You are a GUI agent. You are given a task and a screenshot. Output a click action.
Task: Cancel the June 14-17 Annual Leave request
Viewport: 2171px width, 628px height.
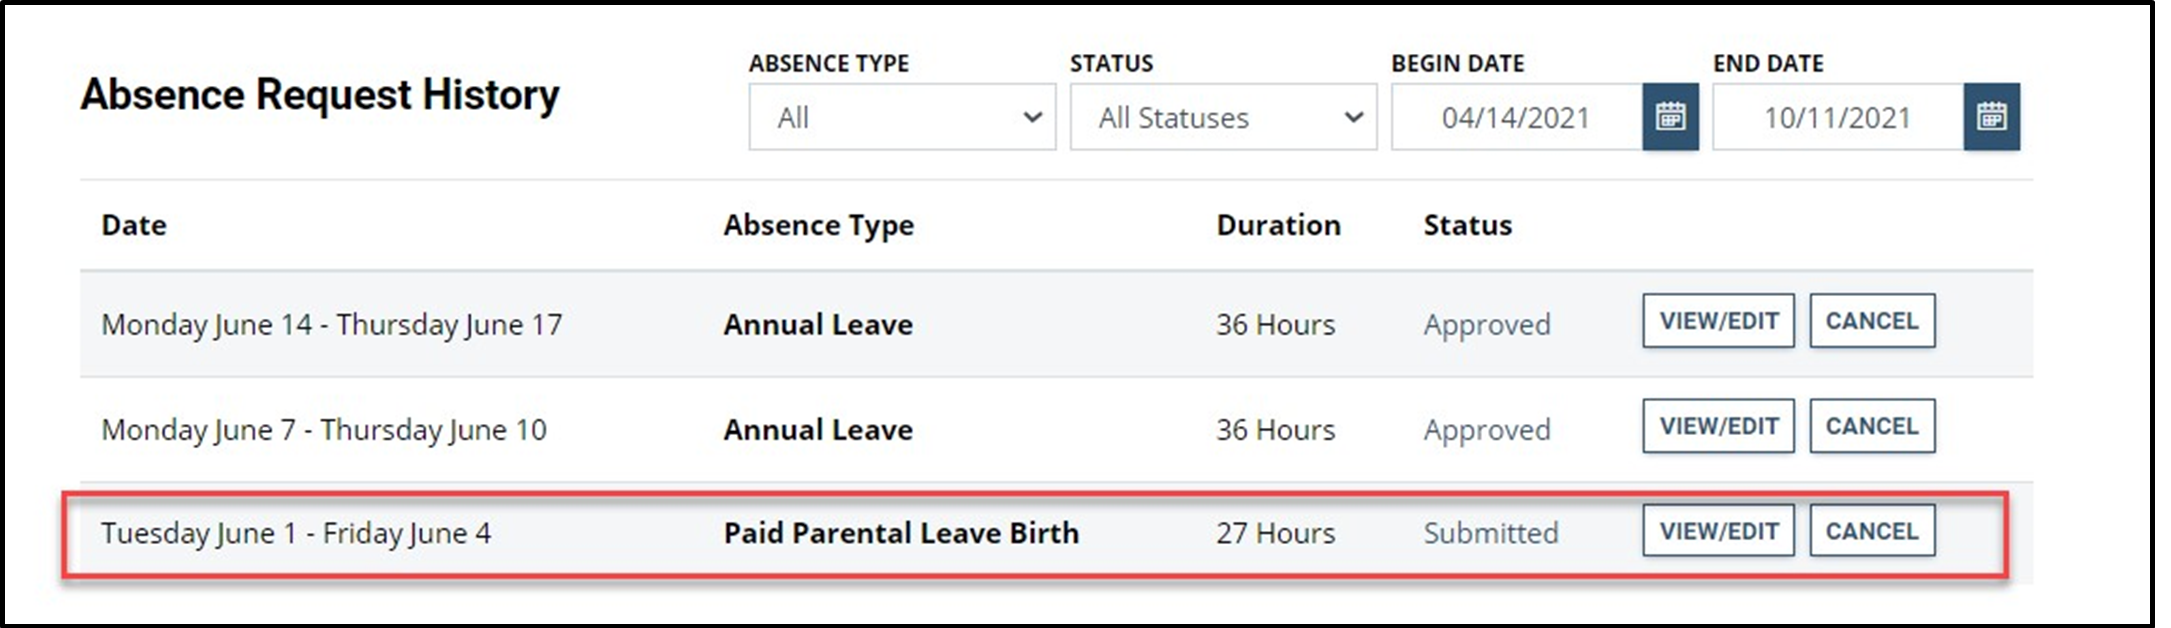tap(1871, 321)
